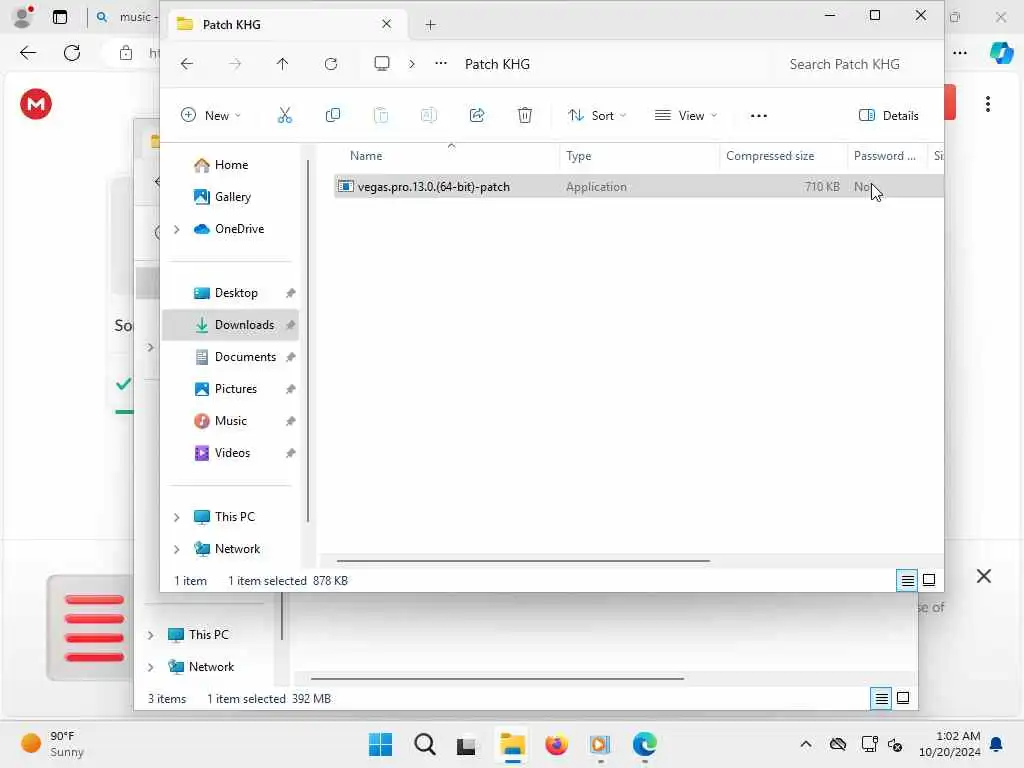
Task: Open Music in the navigation pane
Action: pos(230,421)
